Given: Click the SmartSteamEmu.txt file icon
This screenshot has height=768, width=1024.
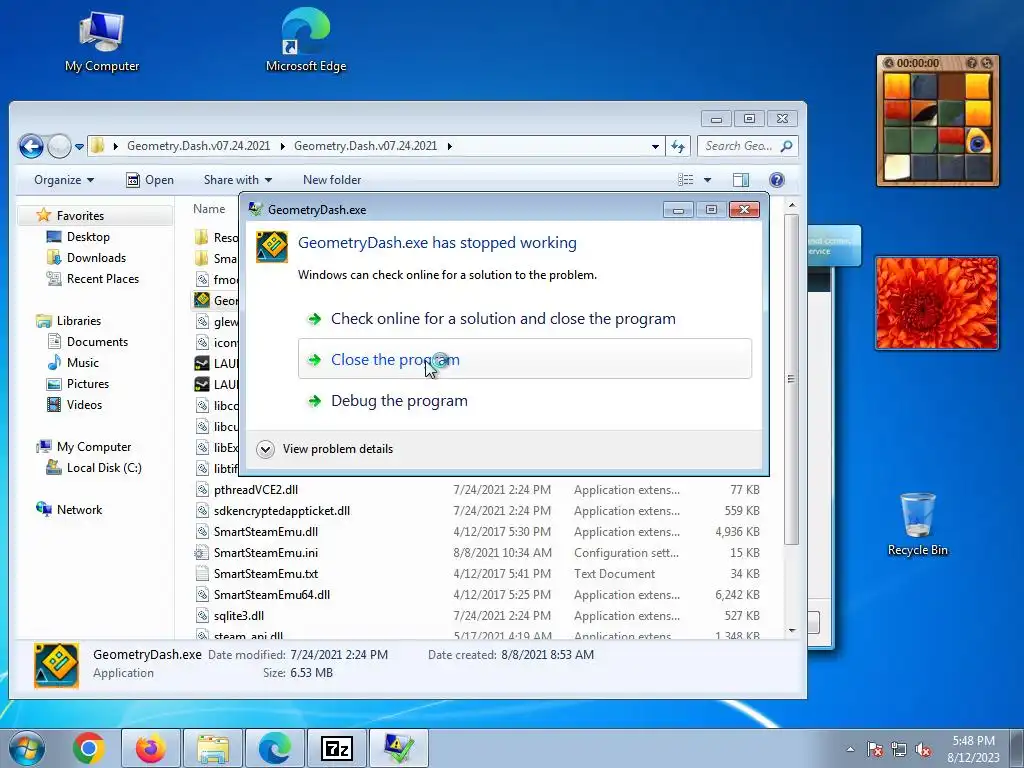Looking at the screenshot, I should tap(202, 573).
